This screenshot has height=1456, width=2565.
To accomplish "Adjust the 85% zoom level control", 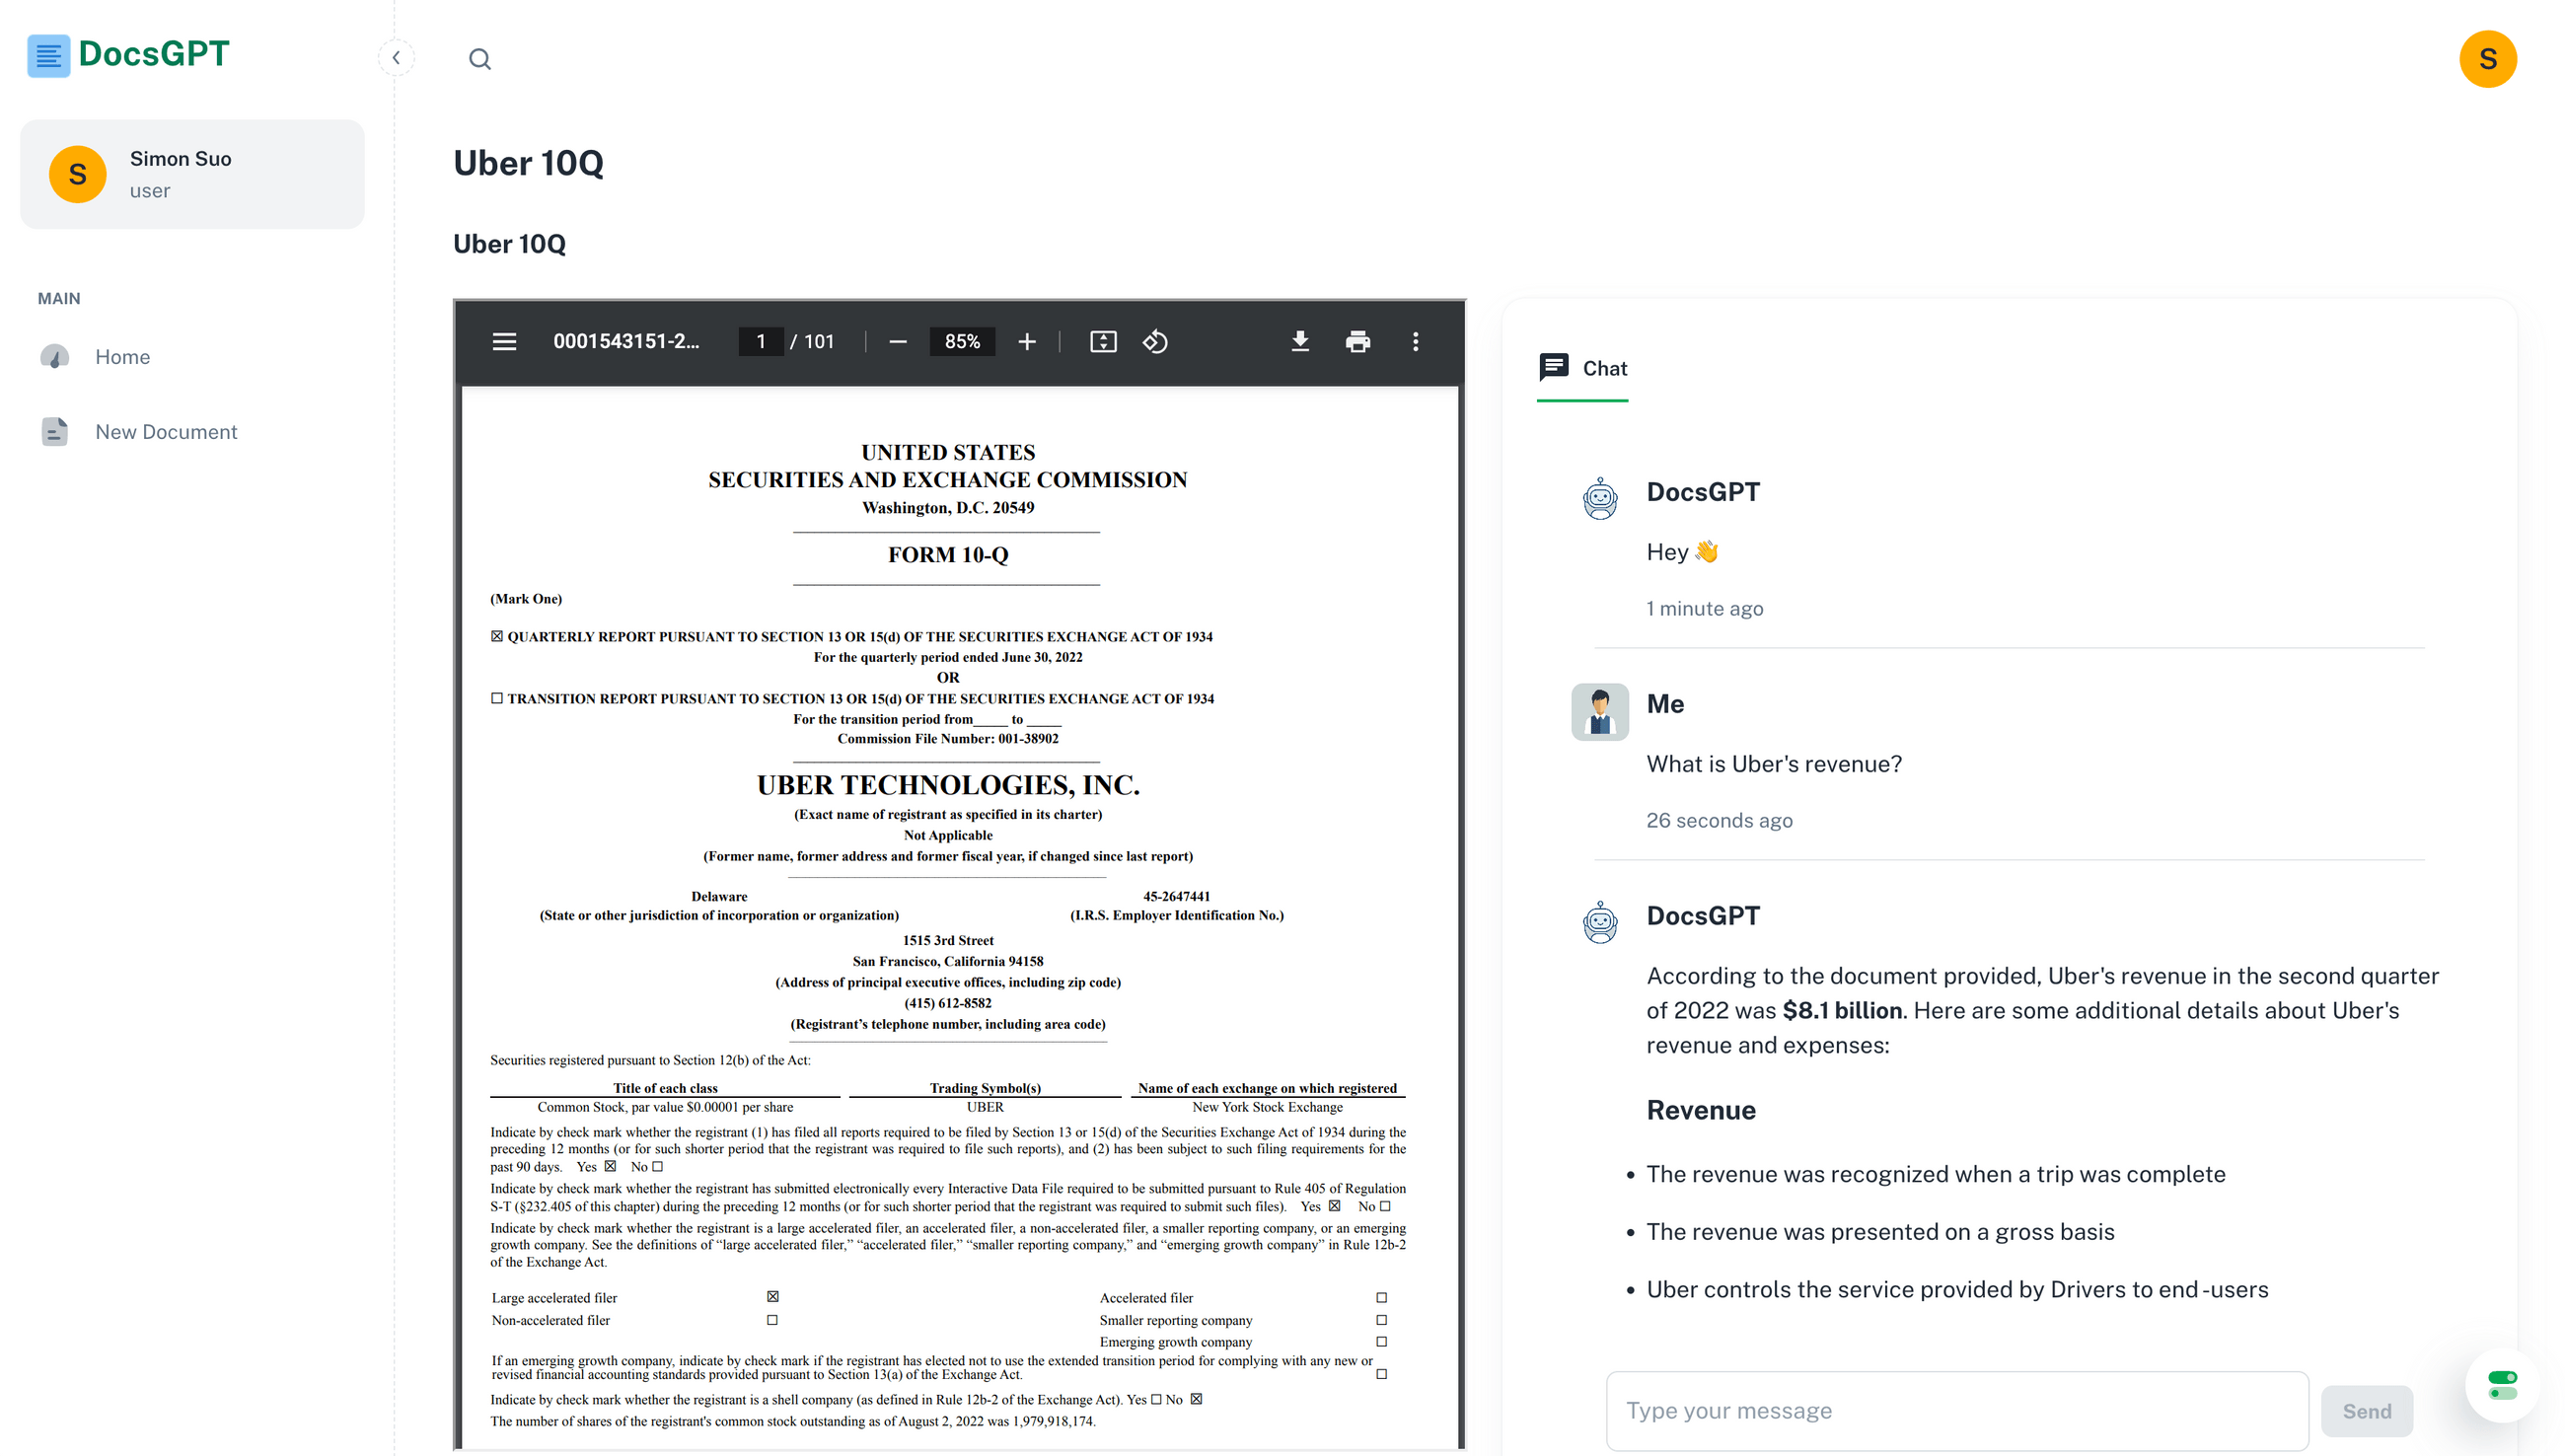I will click(961, 341).
